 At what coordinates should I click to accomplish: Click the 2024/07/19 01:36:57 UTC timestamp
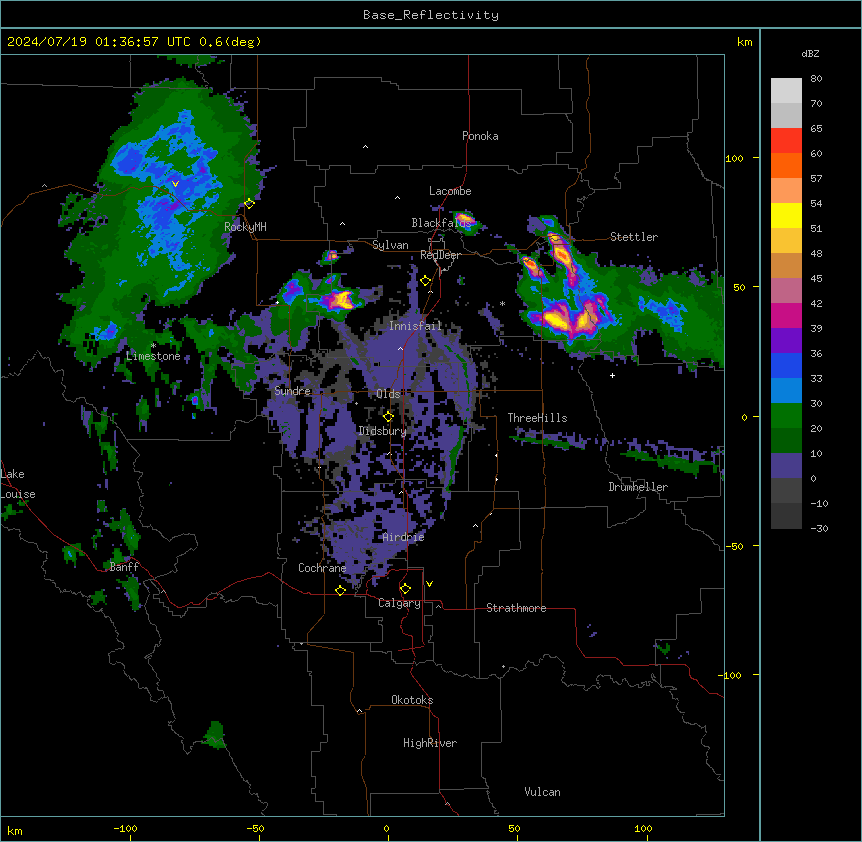point(94,42)
